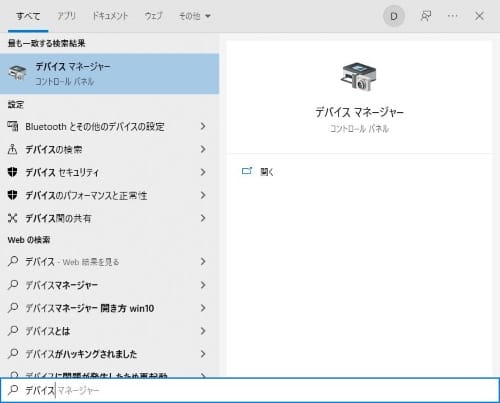Open デバイス セキュリティ setting
The width and height of the screenshot is (500, 403).
click(x=109, y=172)
